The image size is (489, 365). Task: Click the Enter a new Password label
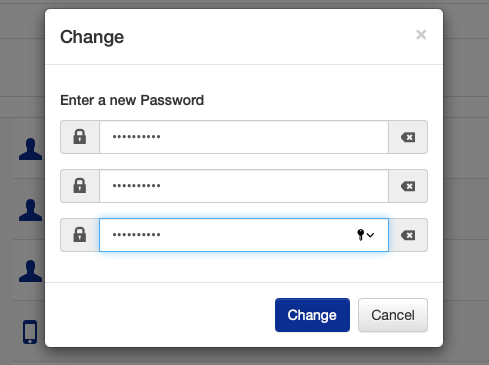tap(132, 100)
